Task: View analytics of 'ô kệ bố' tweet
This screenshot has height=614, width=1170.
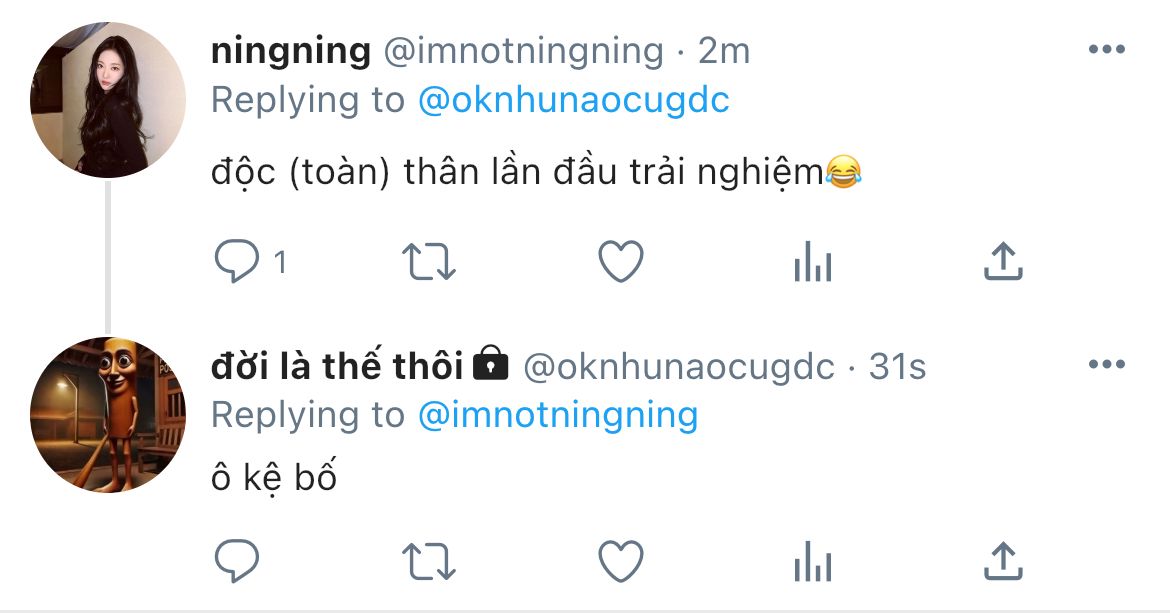Action: pos(813,561)
